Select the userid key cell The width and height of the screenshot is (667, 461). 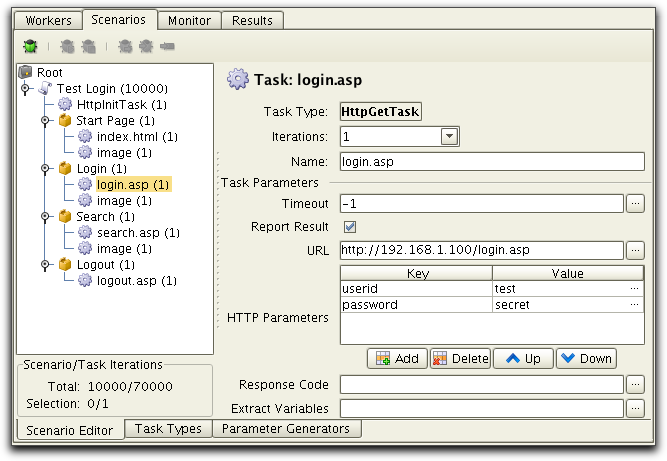416,289
